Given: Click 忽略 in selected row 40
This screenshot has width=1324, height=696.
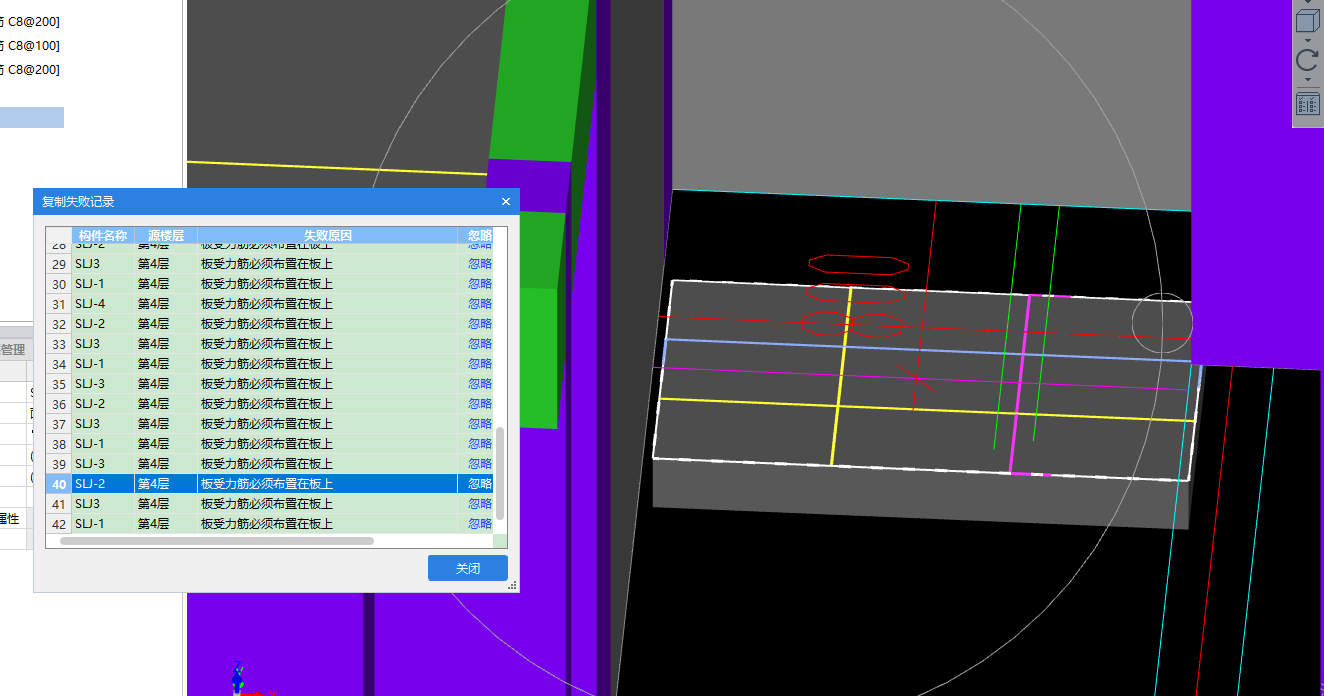Looking at the screenshot, I should (x=480, y=484).
